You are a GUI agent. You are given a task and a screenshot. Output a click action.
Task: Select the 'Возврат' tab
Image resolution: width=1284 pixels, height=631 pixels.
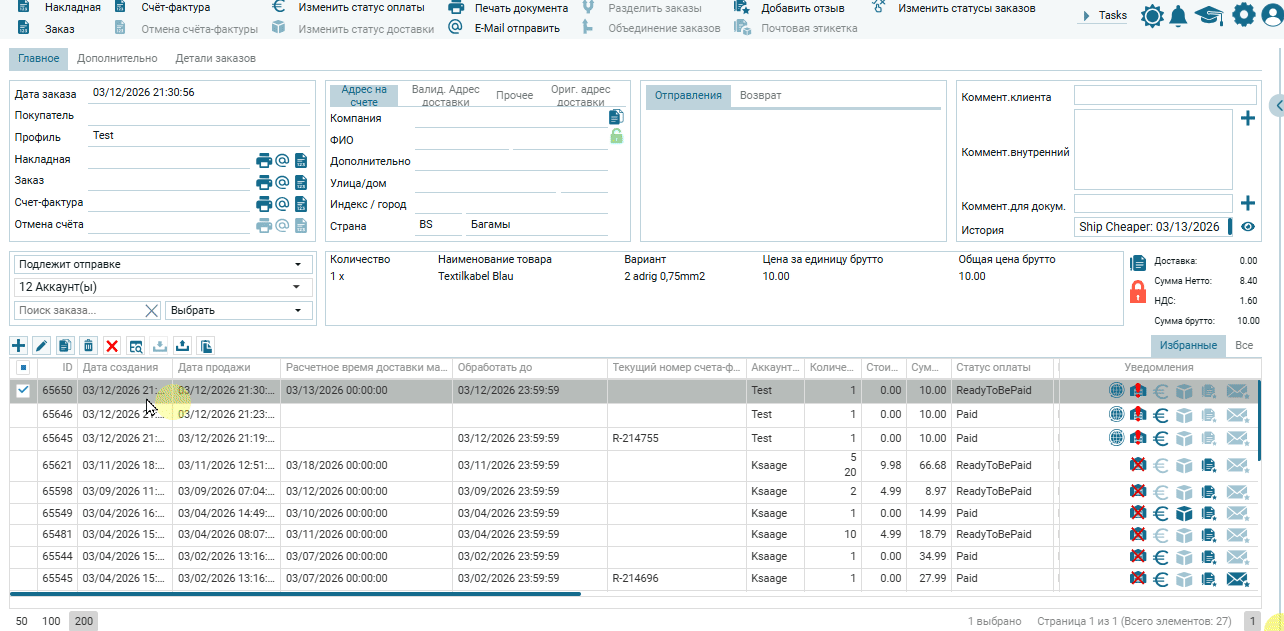760,96
